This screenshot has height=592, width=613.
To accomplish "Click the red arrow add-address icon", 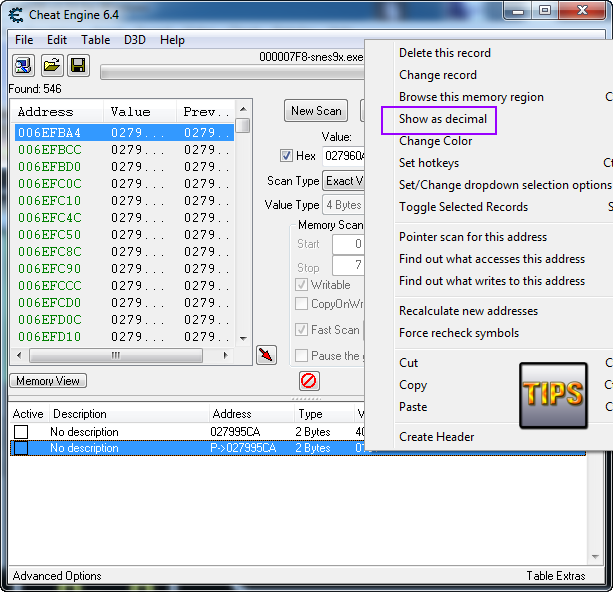I will pos(266,355).
